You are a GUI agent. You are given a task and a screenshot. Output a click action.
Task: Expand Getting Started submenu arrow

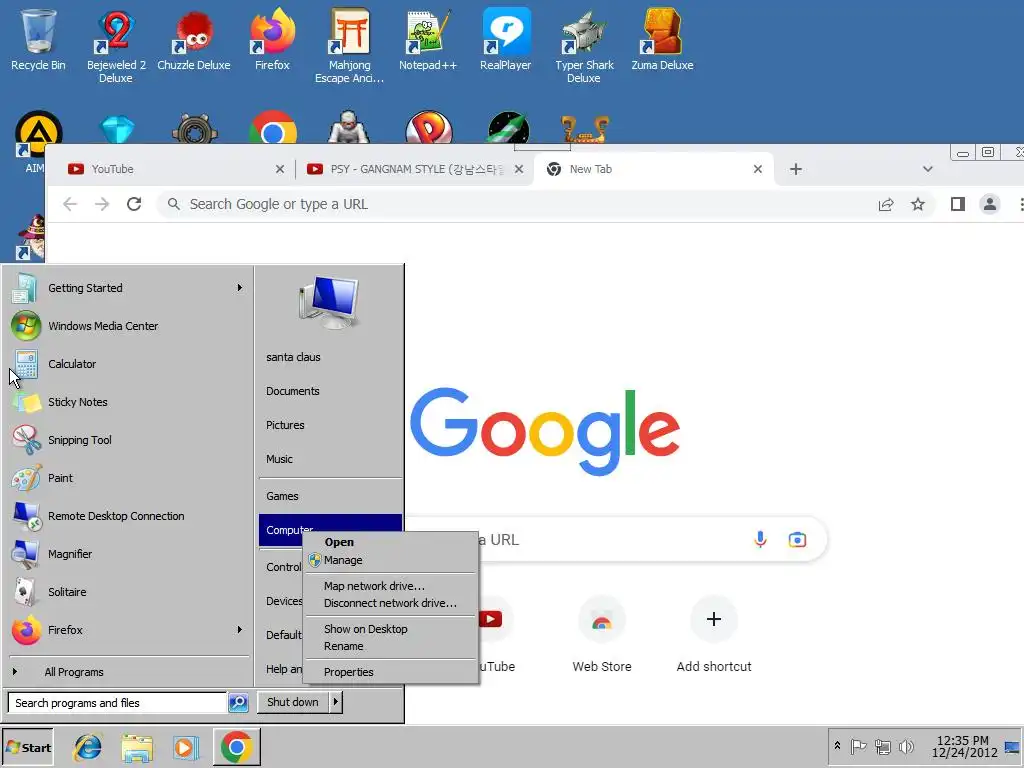240,288
